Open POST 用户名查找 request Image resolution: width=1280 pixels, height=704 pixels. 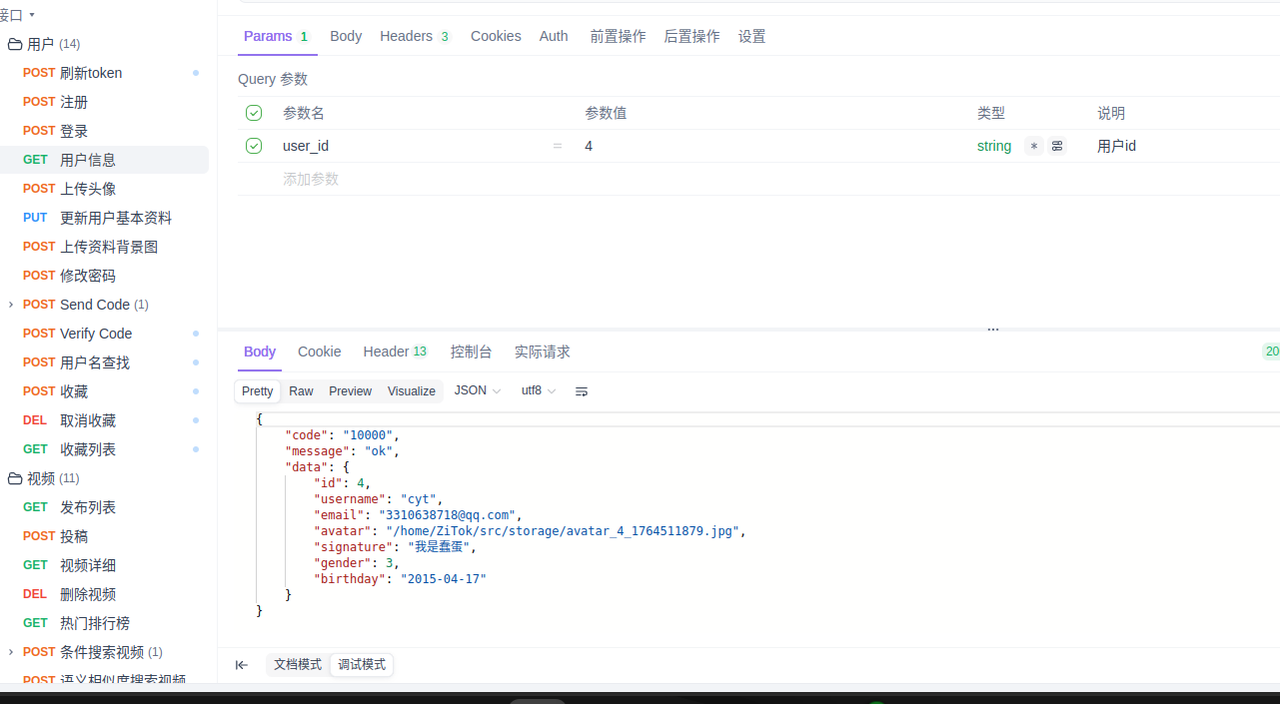pyautogui.click(x=104, y=363)
